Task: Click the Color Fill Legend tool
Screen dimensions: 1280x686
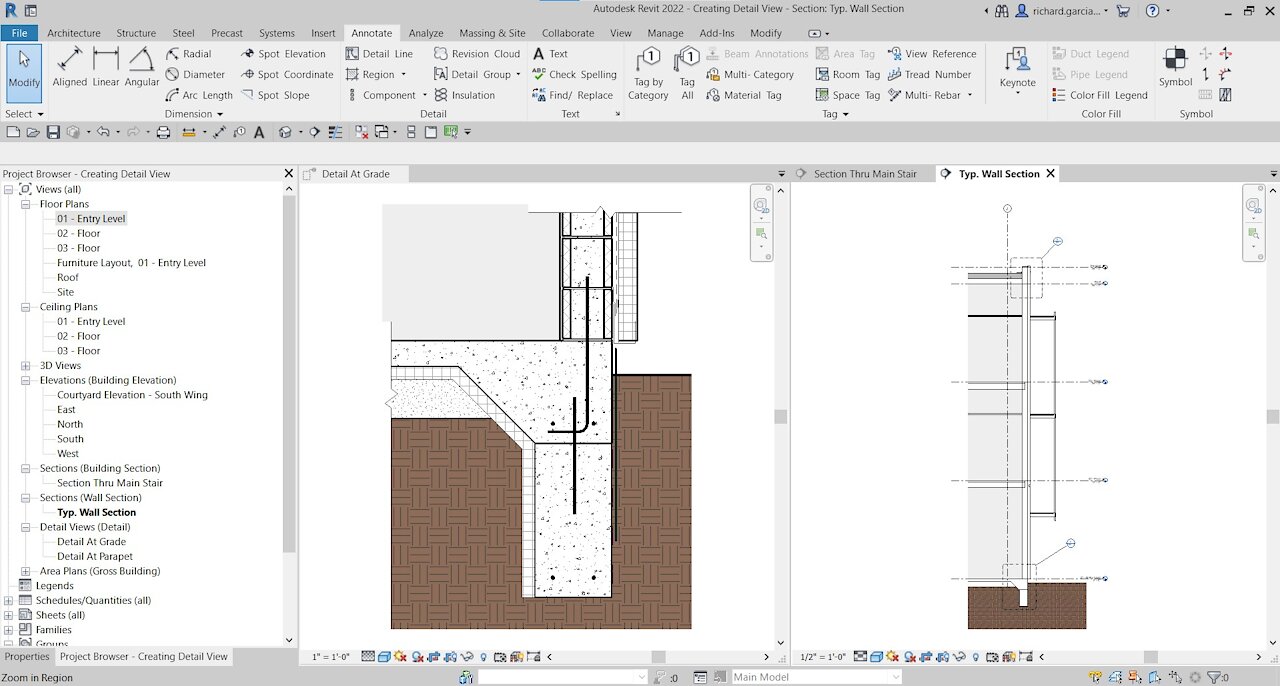Action: [x=1100, y=95]
